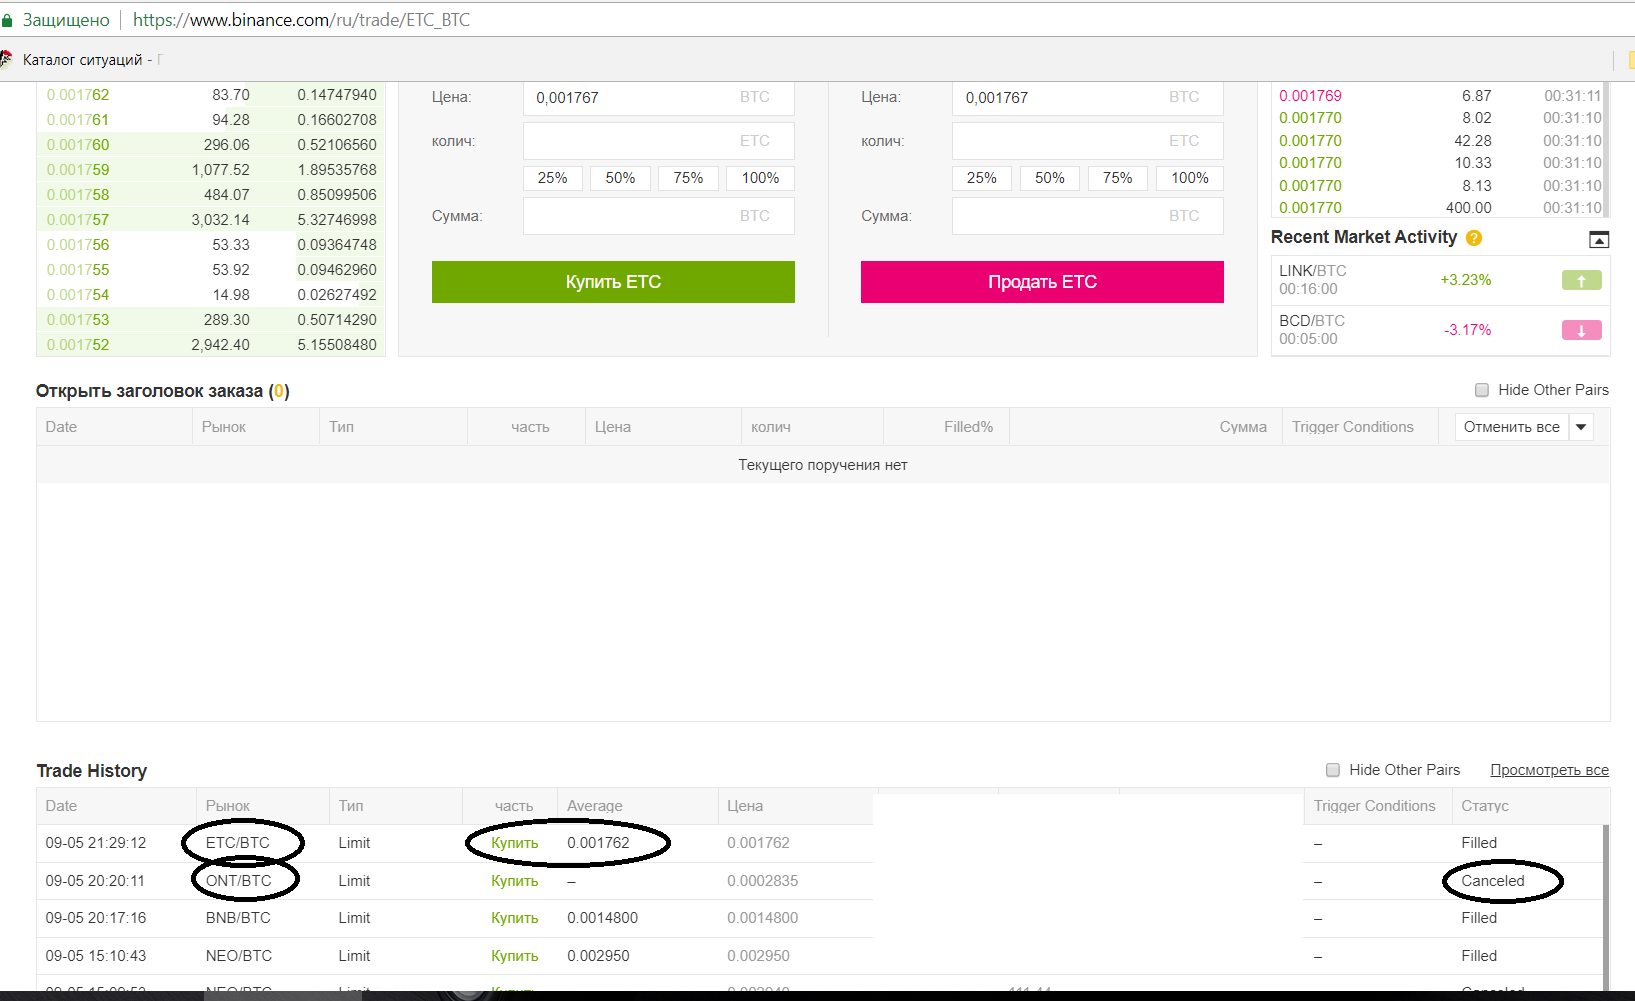Click the recent trades list scrollbar

coord(1606,149)
